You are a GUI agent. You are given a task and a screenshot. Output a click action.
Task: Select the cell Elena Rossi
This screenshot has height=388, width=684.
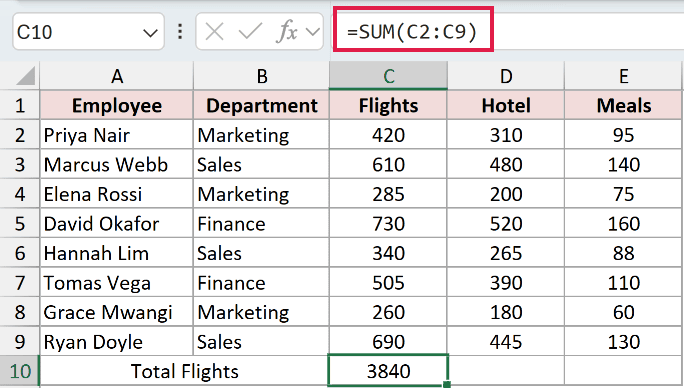point(116,194)
